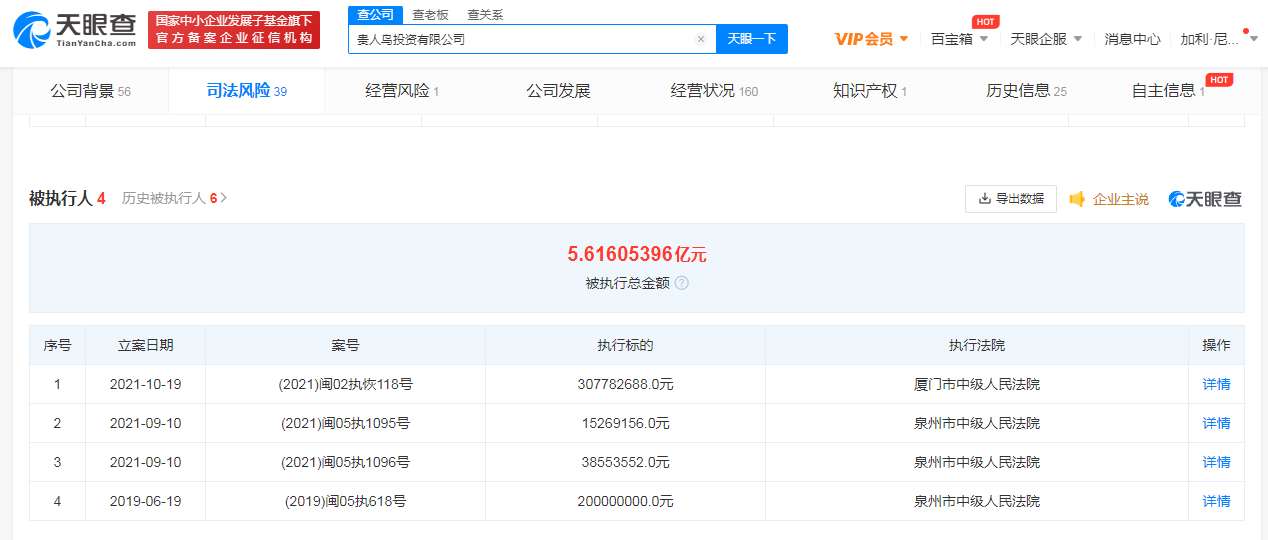The image size is (1268, 540).
Task: Open the 知识产权 tab
Action: pos(869,91)
